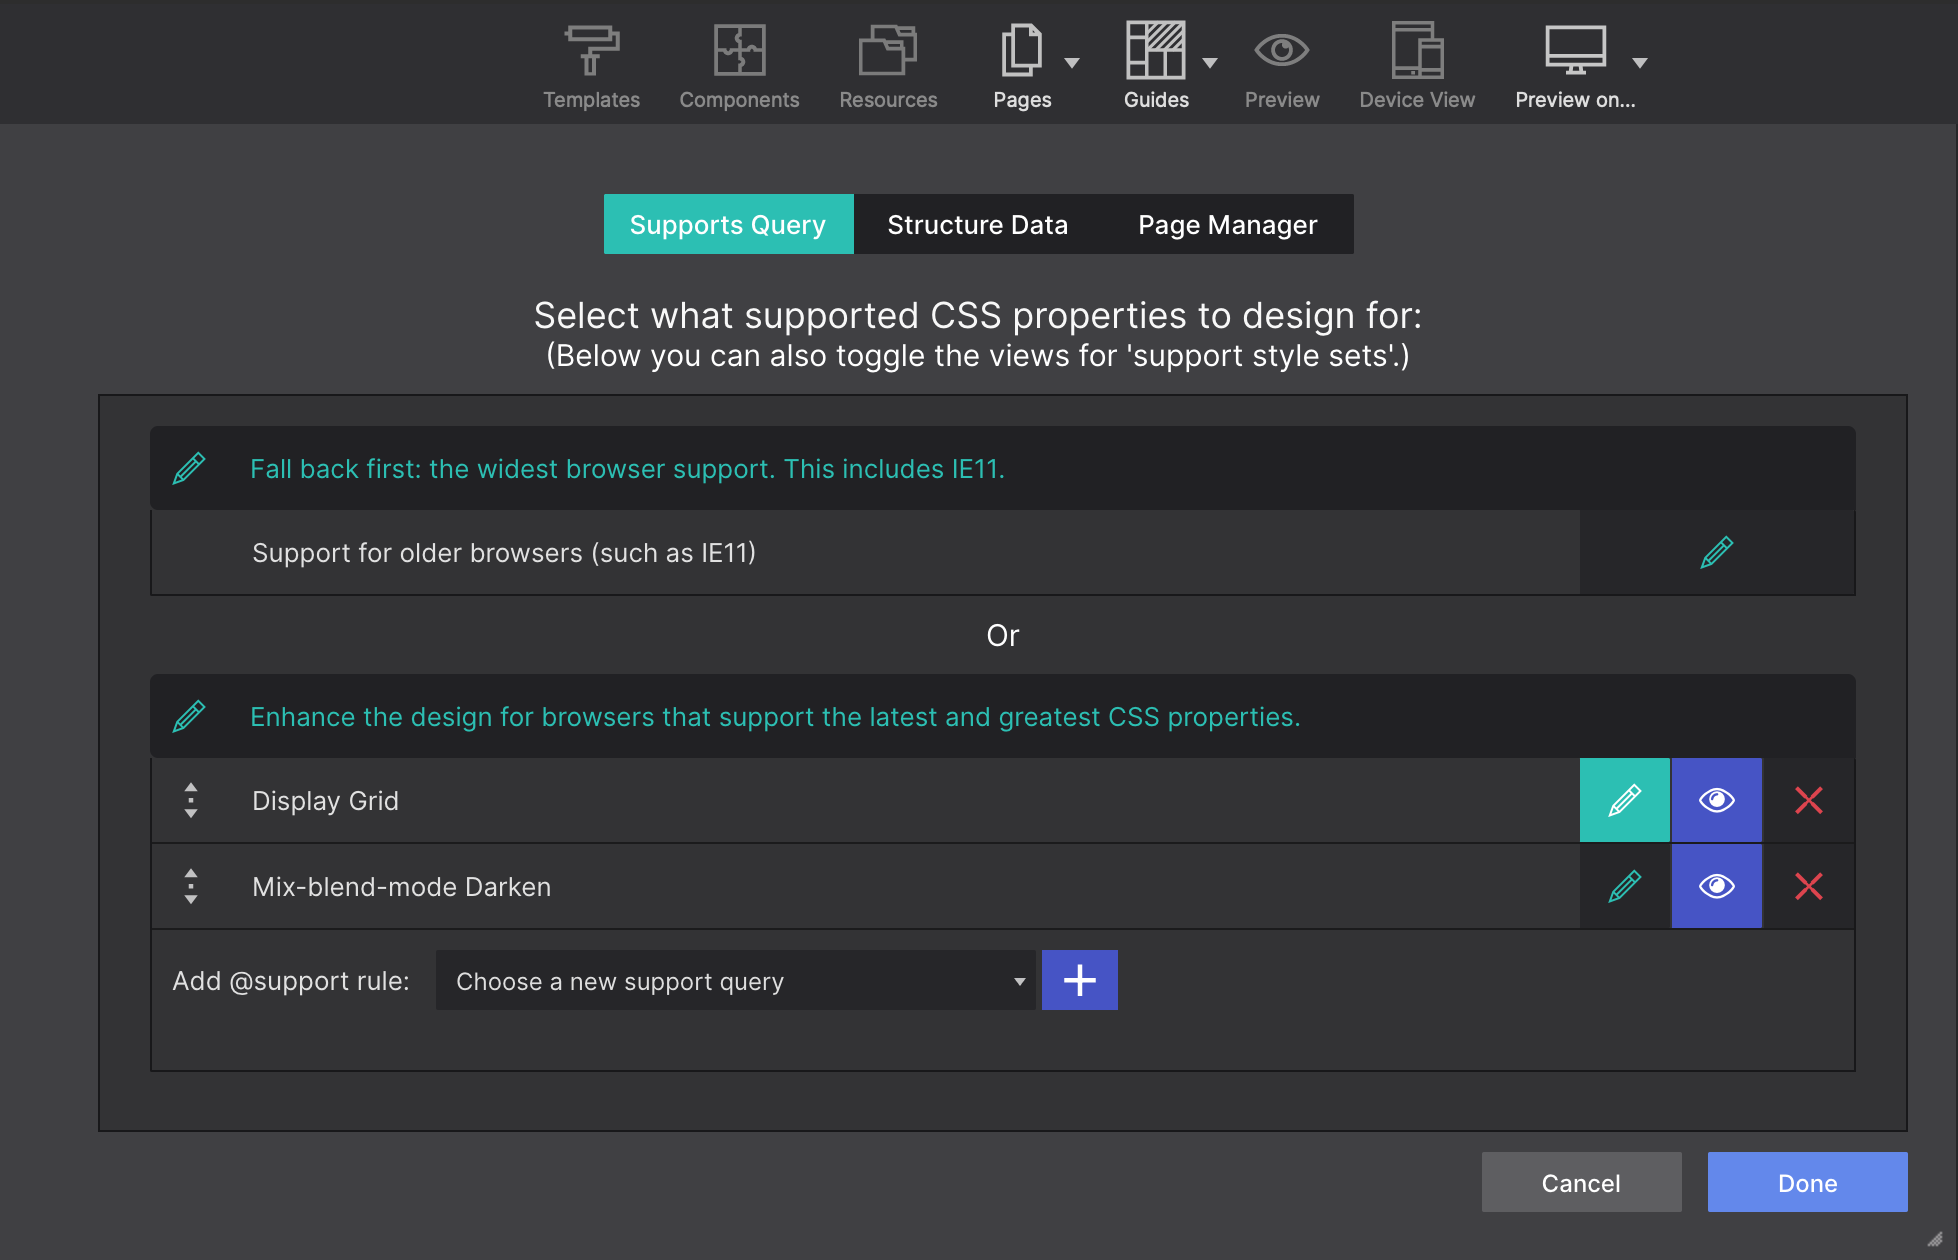Expand the Guides dropdown arrow
1958x1260 pixels.
click(x=1210, y=63)
